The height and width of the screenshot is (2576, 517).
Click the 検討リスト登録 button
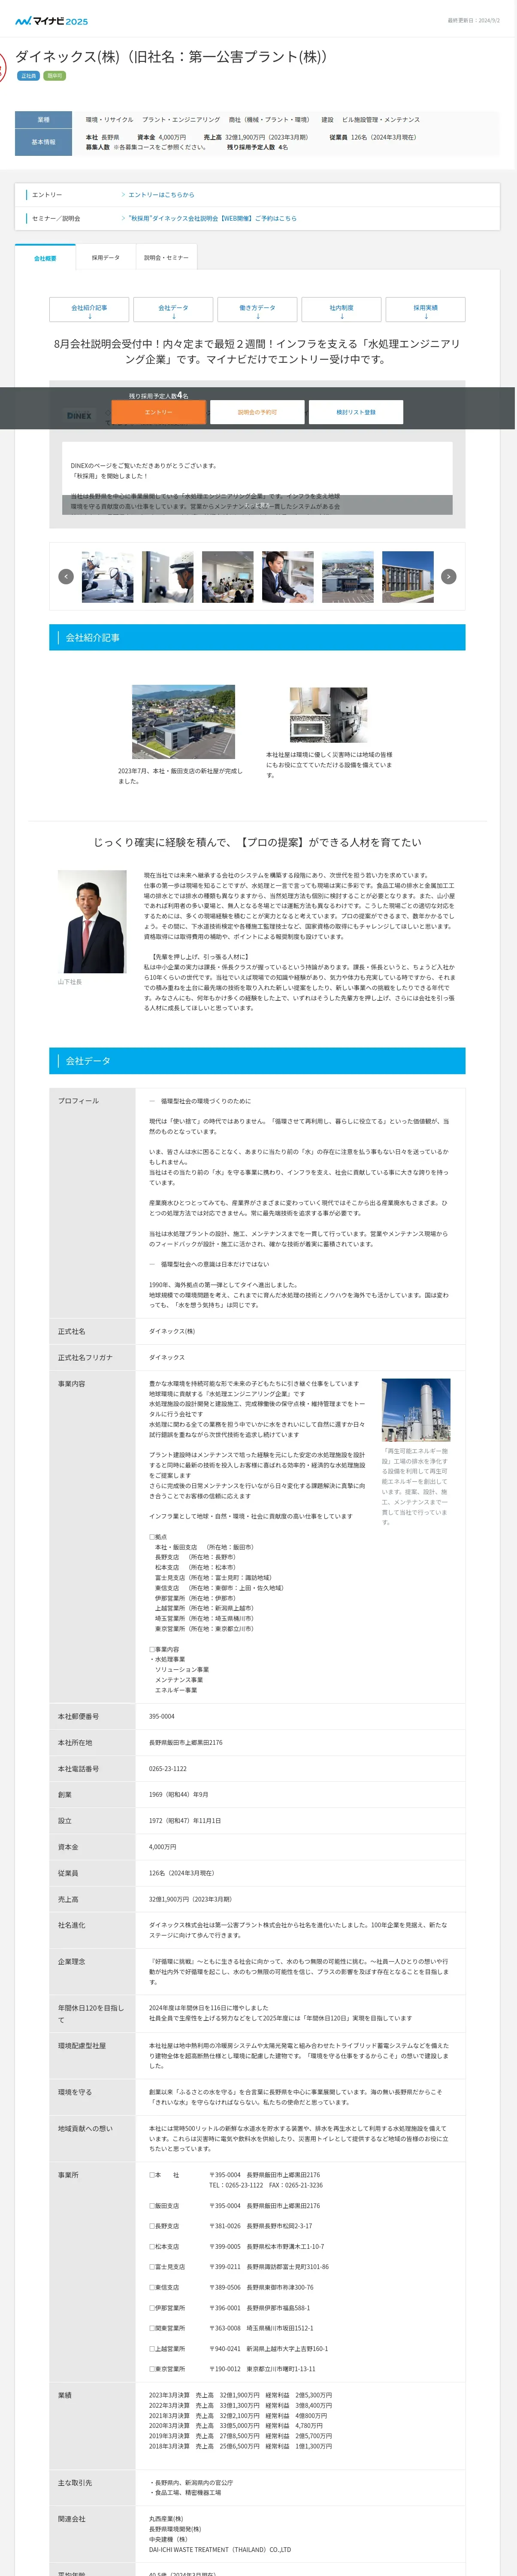click(x=356, y=412)
